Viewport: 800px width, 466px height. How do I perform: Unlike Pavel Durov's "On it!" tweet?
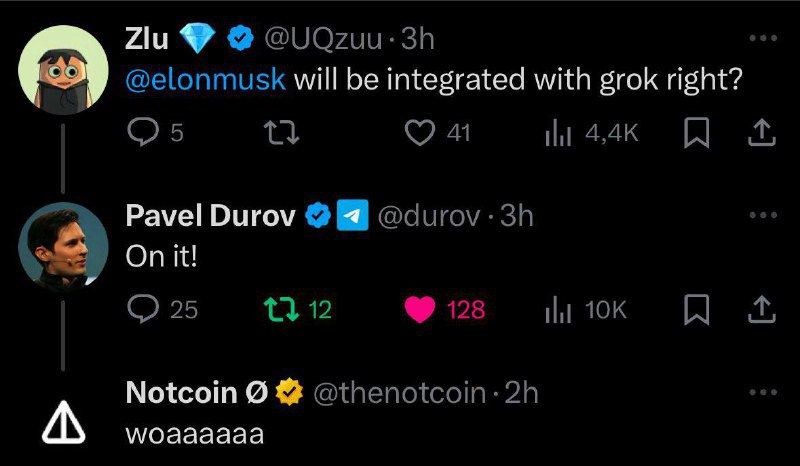point(417,310)
